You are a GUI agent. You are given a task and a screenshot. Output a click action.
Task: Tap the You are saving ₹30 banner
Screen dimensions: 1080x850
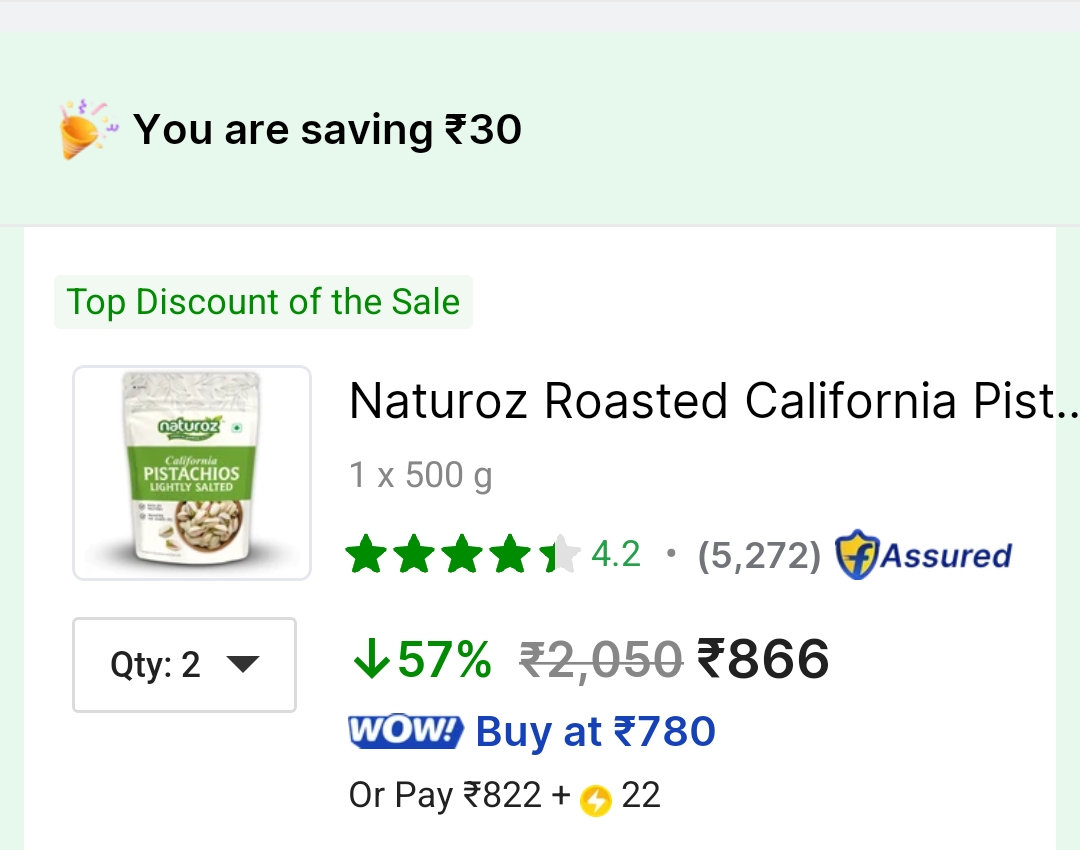click(x=327, y=130)
